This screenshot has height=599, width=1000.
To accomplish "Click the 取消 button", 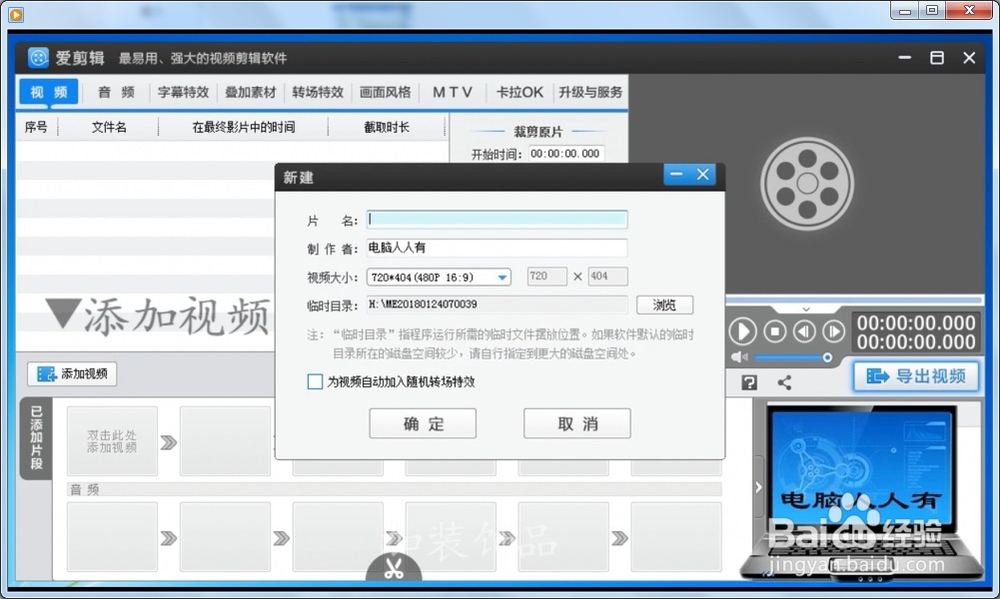I will [577, 424].
